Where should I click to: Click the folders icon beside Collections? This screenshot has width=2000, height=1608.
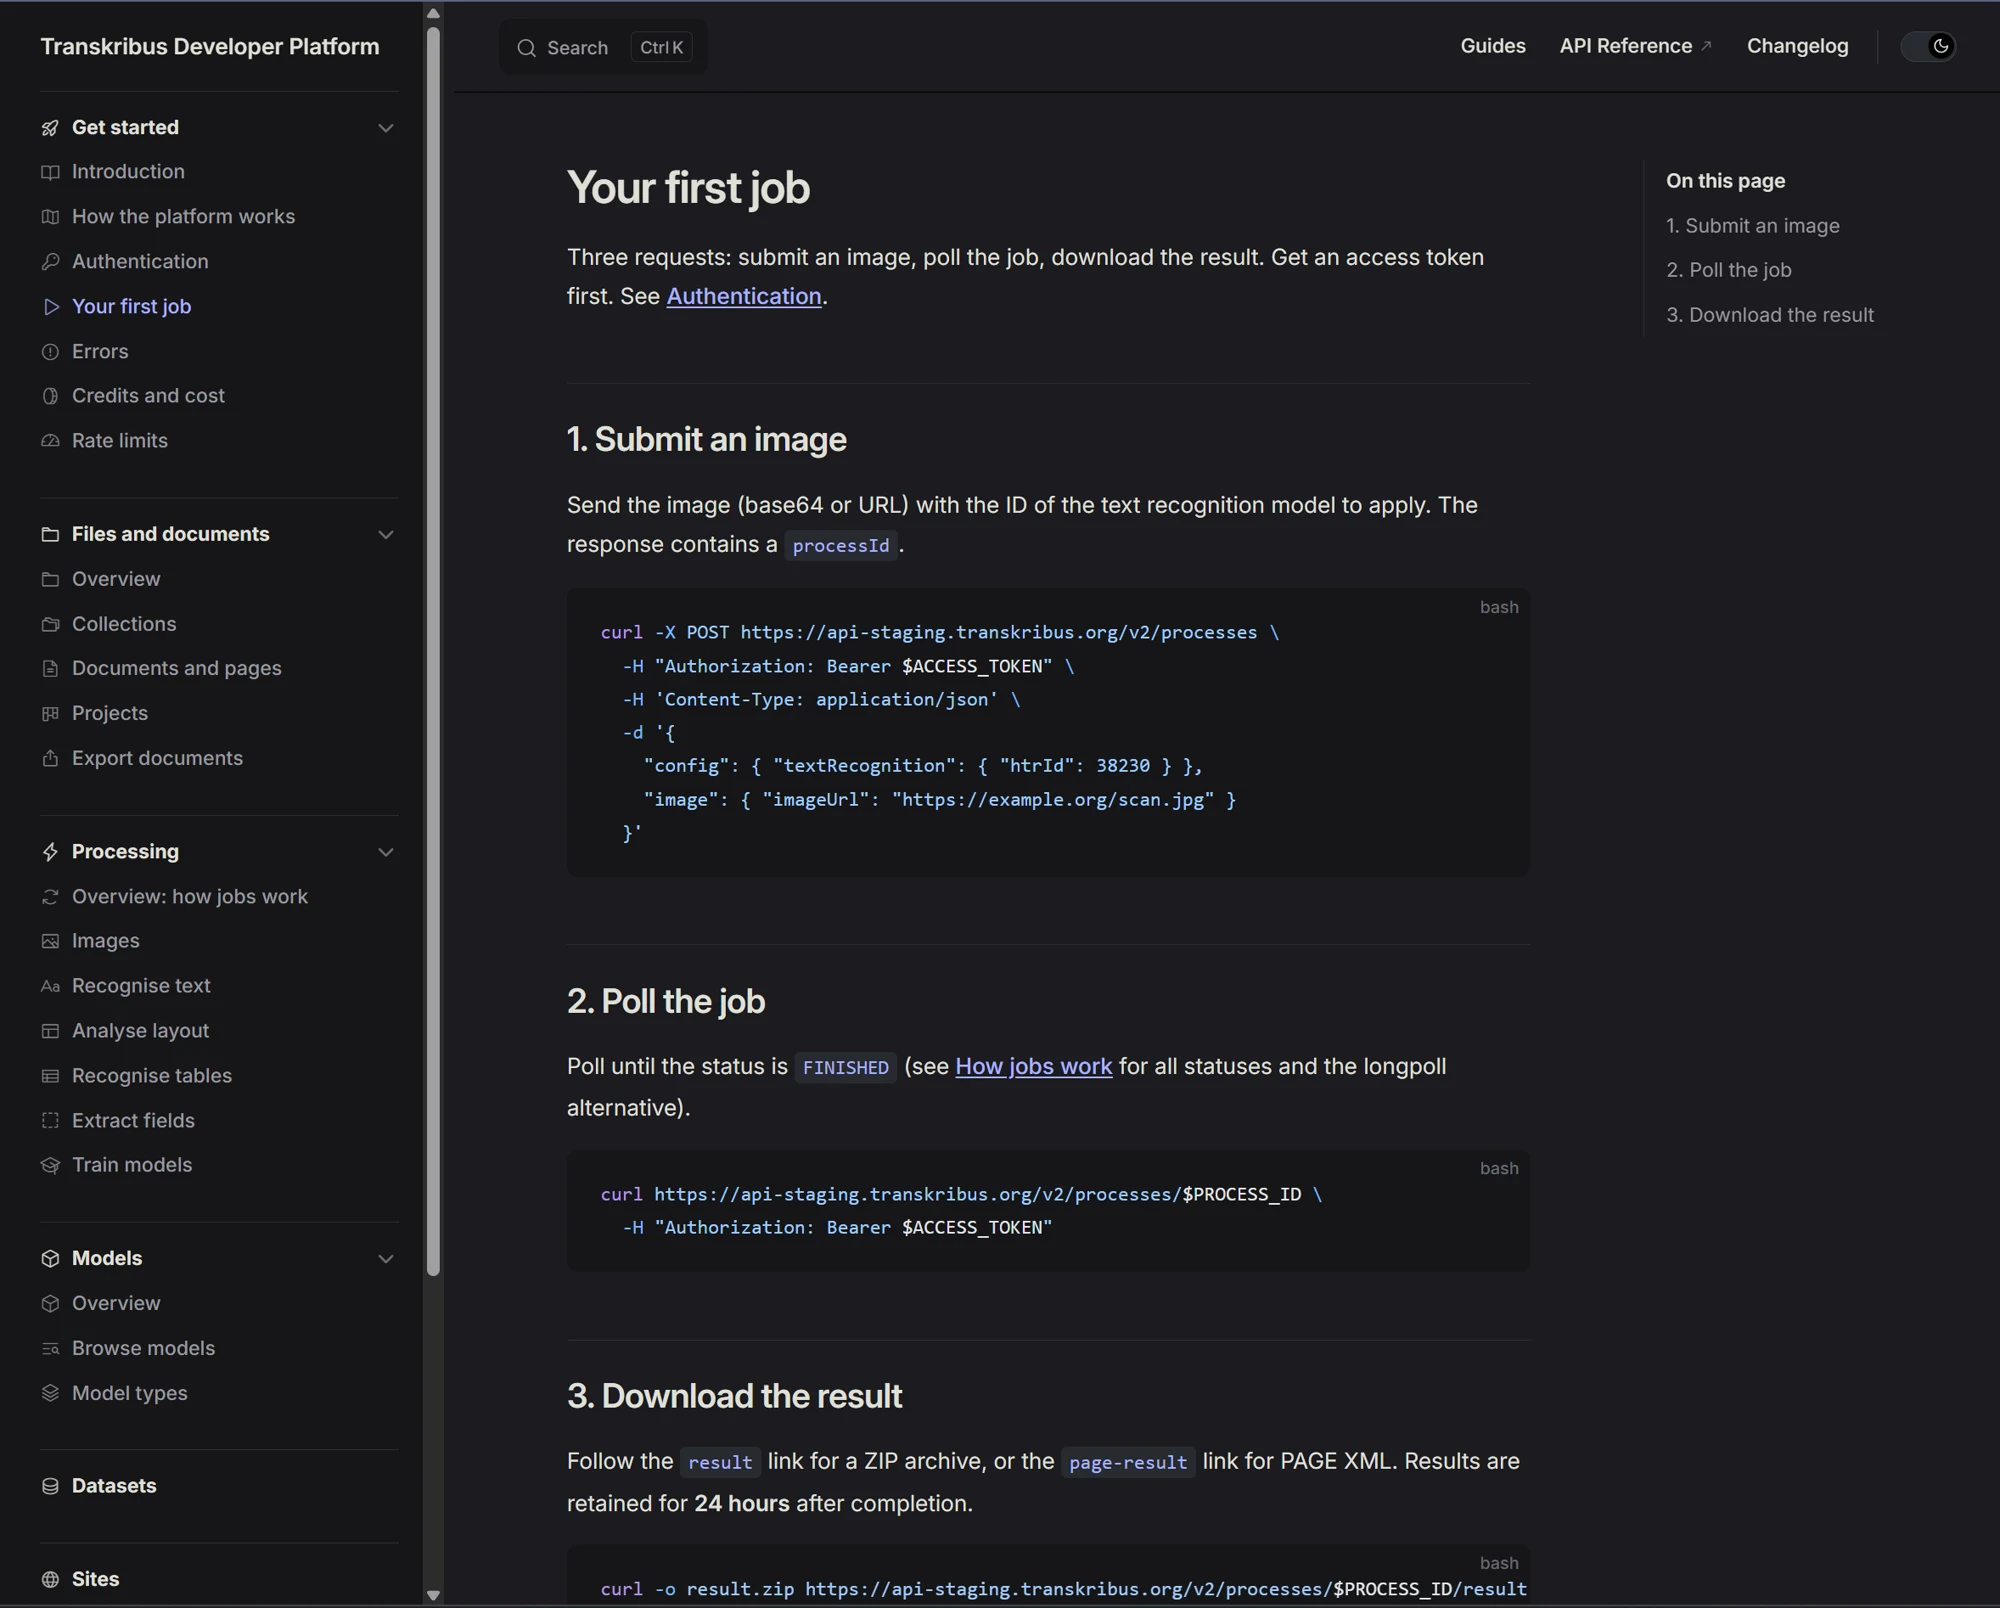[x=50, y=624]
